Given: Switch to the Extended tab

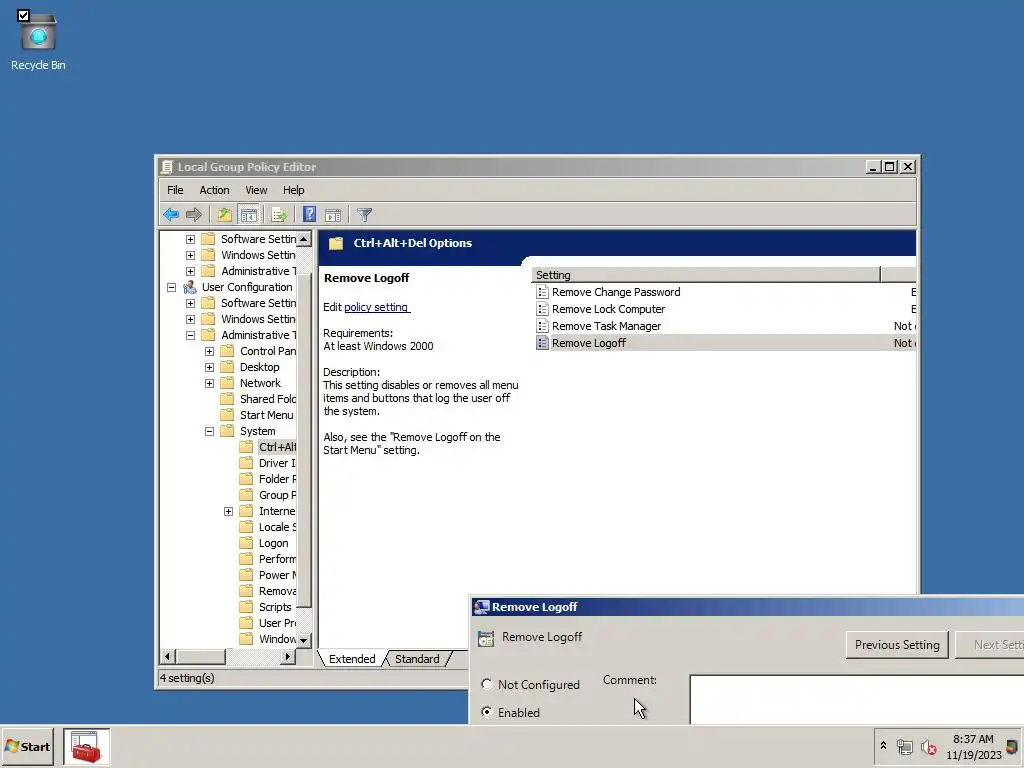Looking at the screenshot, I should pyautogui.click(x=352, y=659).
